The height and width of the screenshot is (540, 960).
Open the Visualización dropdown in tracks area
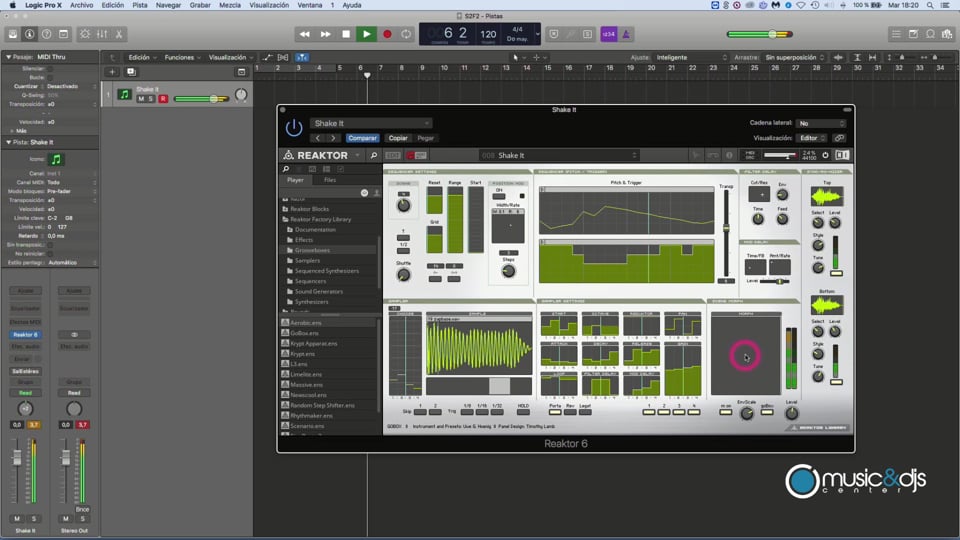click(x=231, y=58)
